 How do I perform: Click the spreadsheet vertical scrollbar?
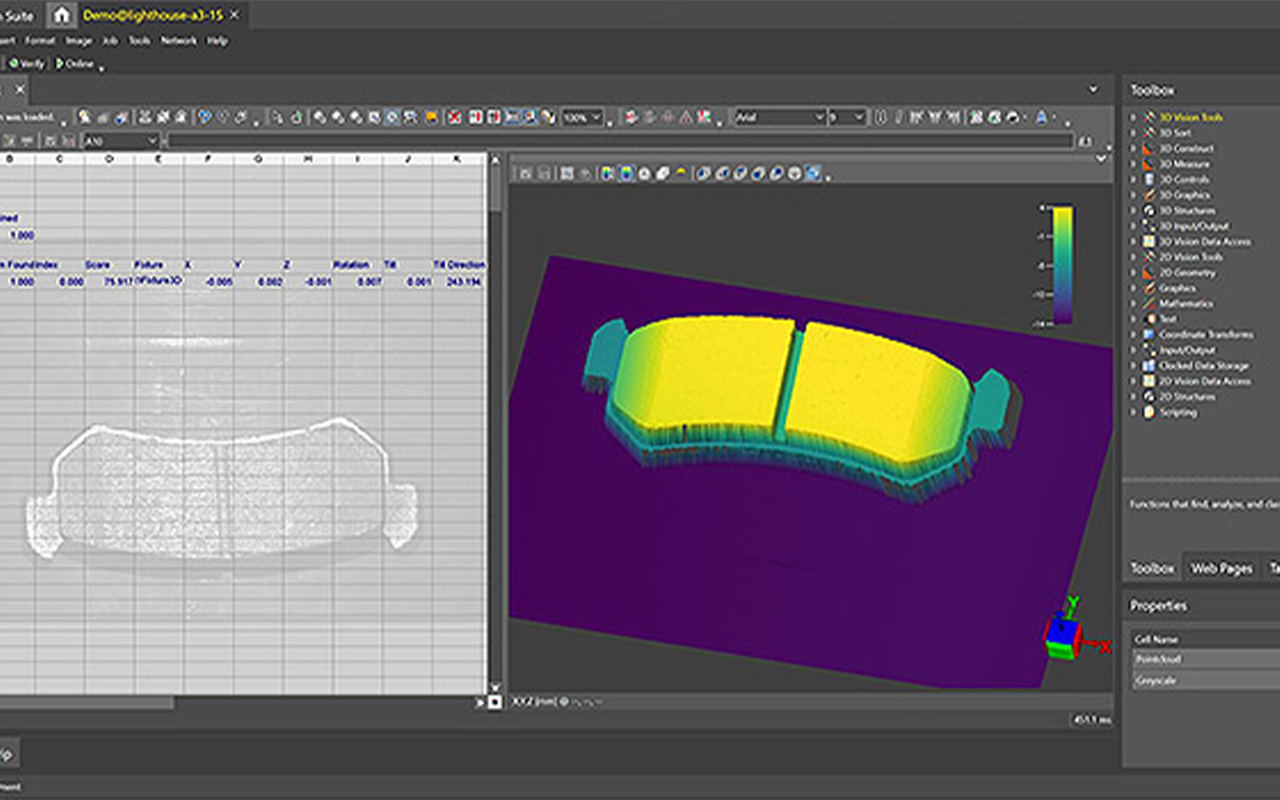click(495, 420)
